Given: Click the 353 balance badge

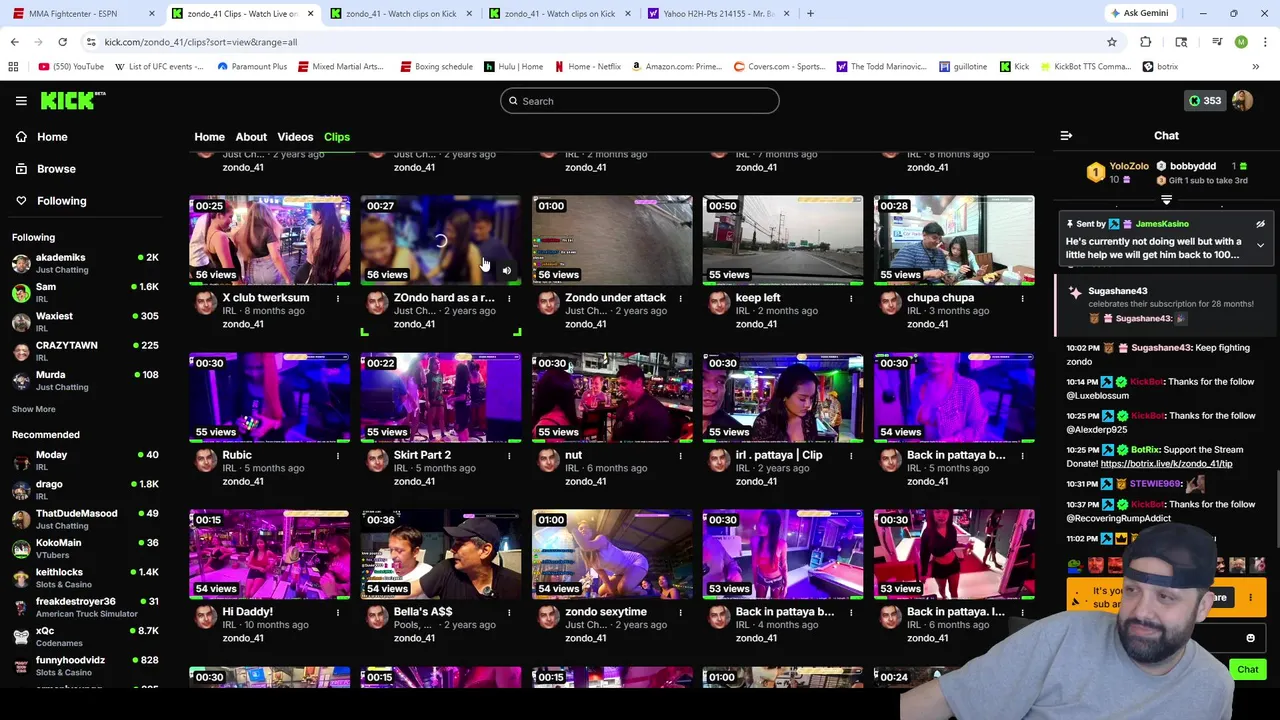Looking at the screenshot, I should click(x=1204, y=101).
